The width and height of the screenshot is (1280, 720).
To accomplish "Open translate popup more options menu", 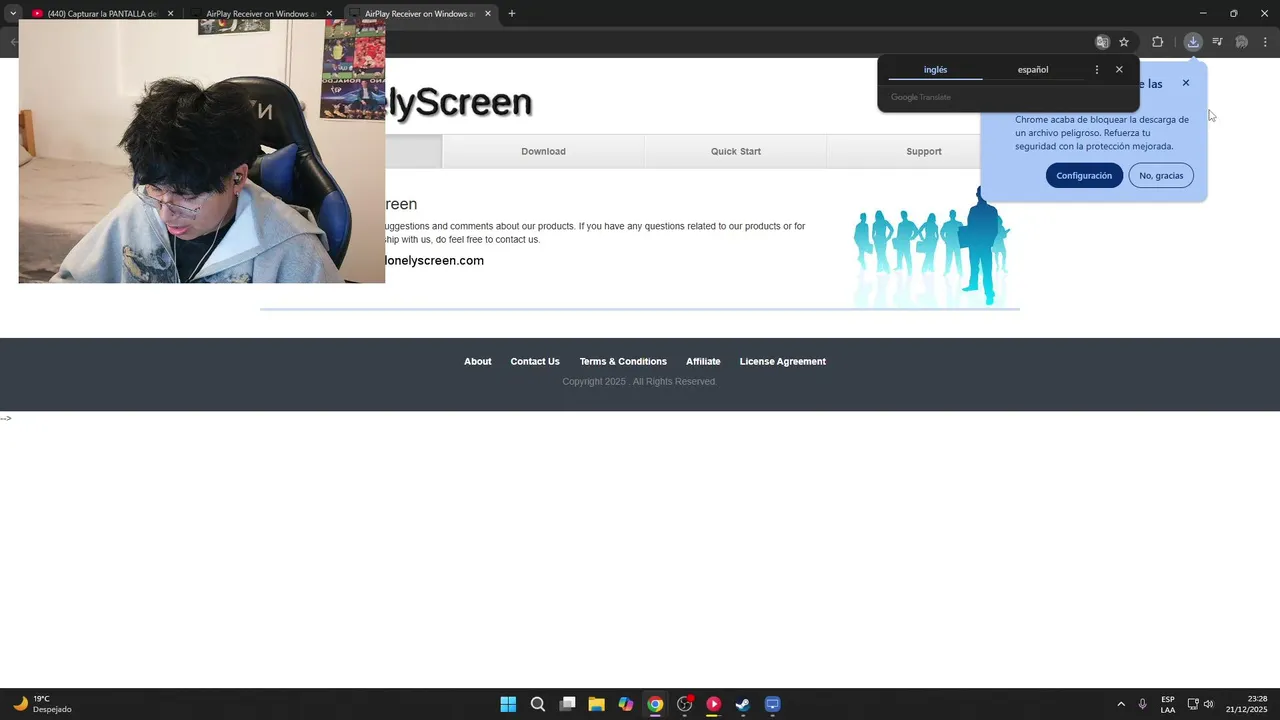I will coord(1097,70).
